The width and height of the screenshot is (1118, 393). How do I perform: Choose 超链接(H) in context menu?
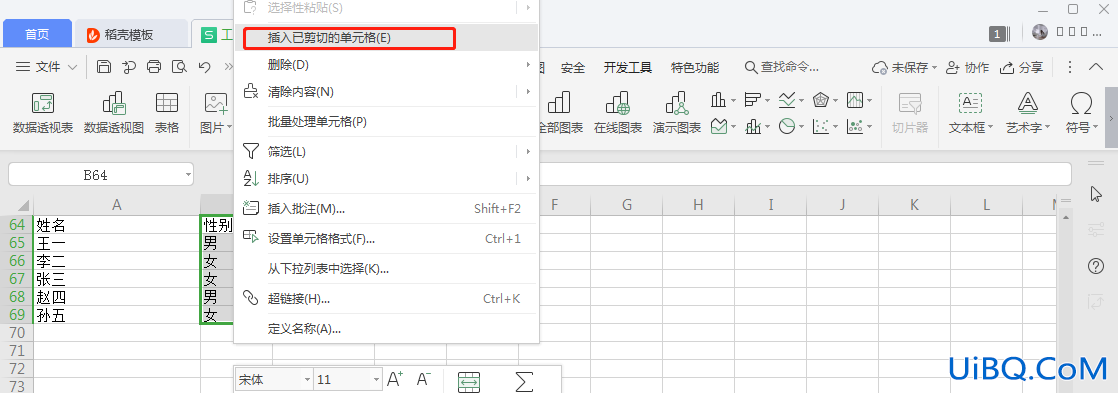tap(386, 298)
